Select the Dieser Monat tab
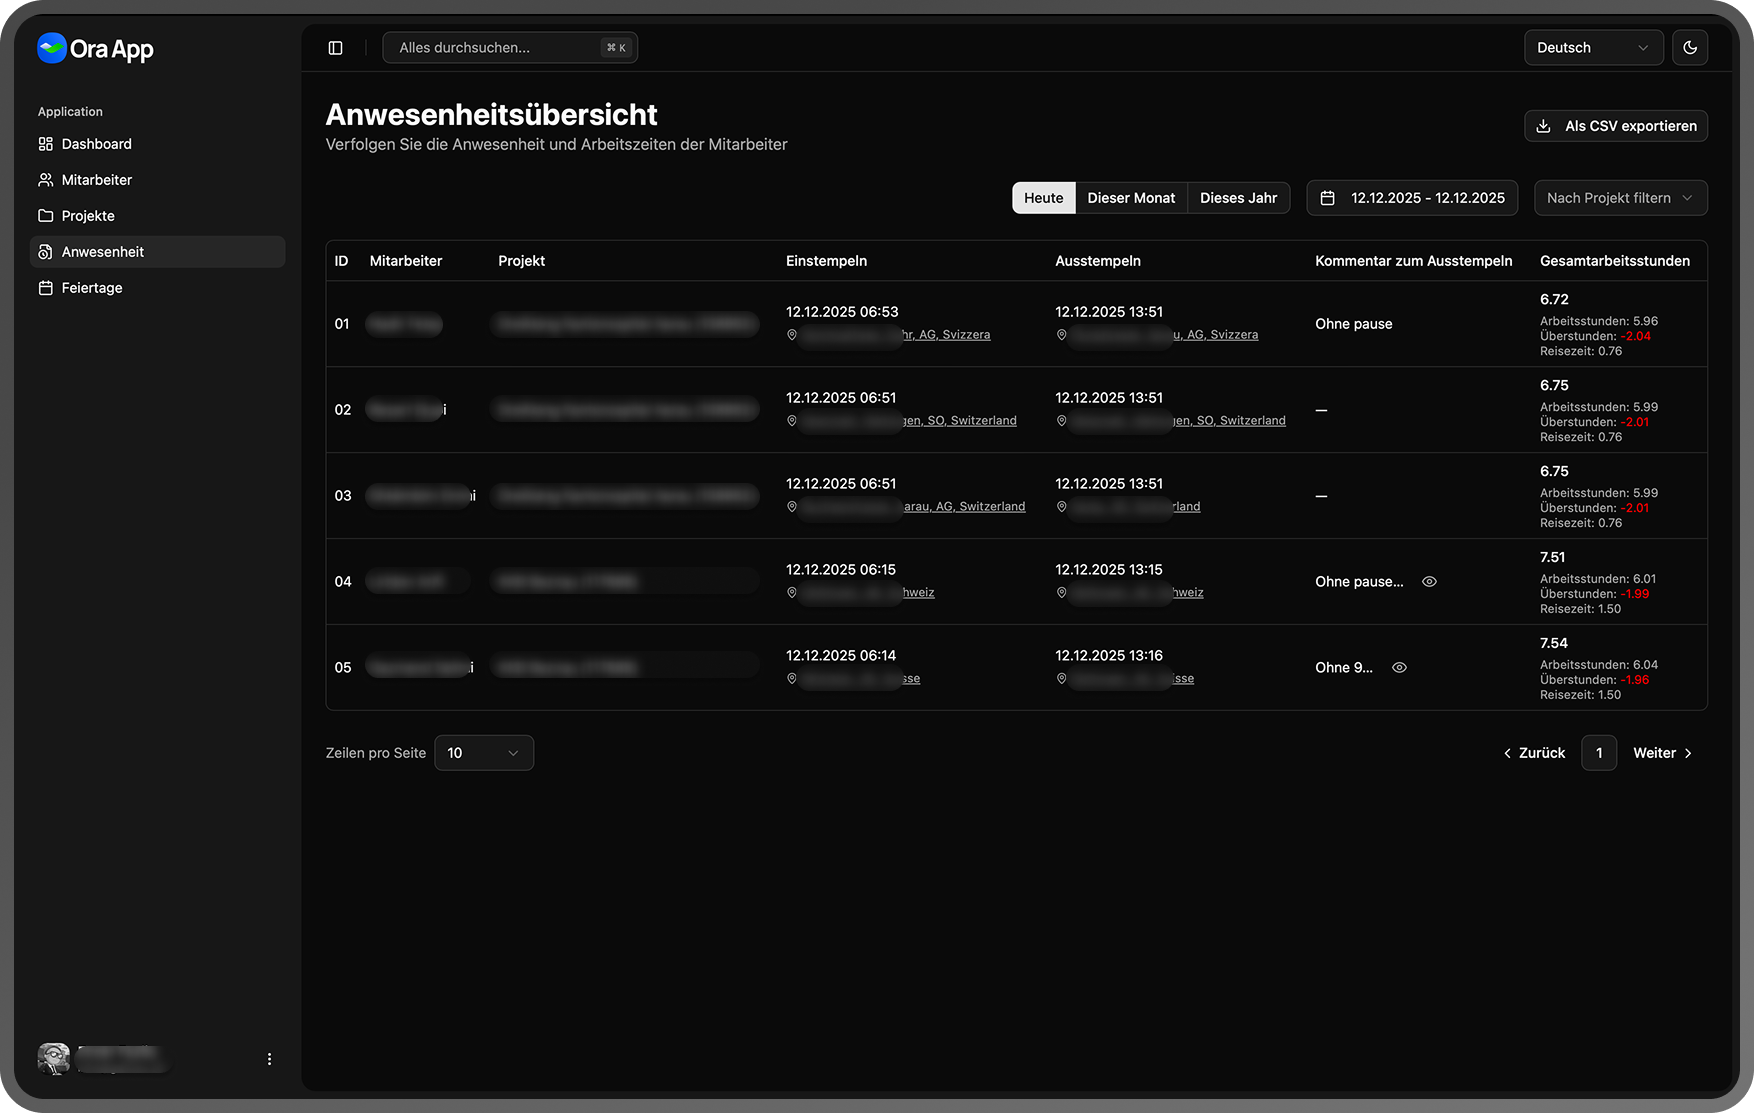 pyautogui.click(x=1131, y=198)
